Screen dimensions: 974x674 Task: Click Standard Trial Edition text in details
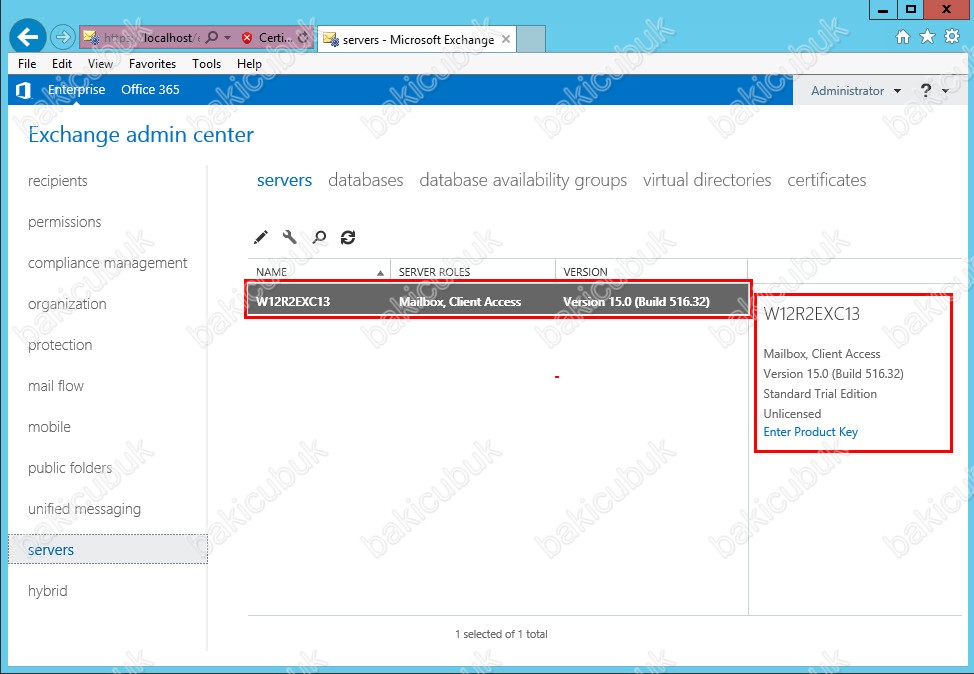point(820,394)
